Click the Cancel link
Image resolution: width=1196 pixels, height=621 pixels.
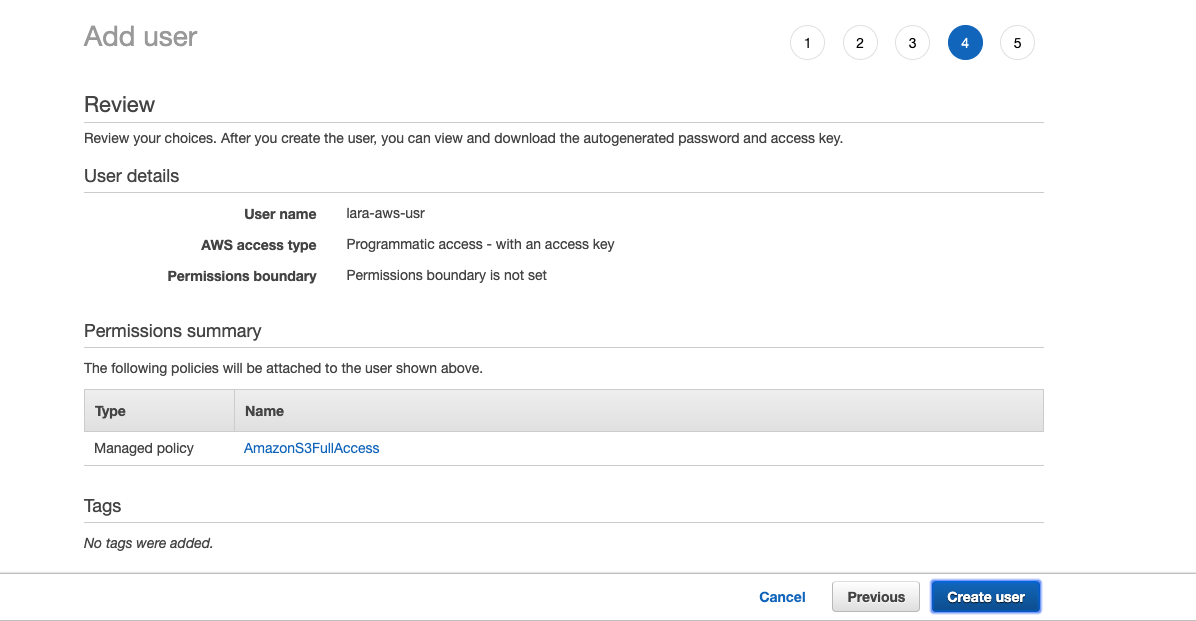(x=782, y=597)
